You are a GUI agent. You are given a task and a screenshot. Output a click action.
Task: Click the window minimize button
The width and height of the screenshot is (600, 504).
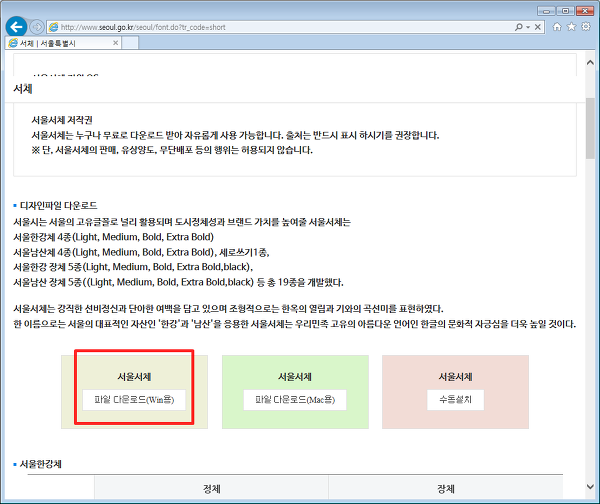pos(546,11)
